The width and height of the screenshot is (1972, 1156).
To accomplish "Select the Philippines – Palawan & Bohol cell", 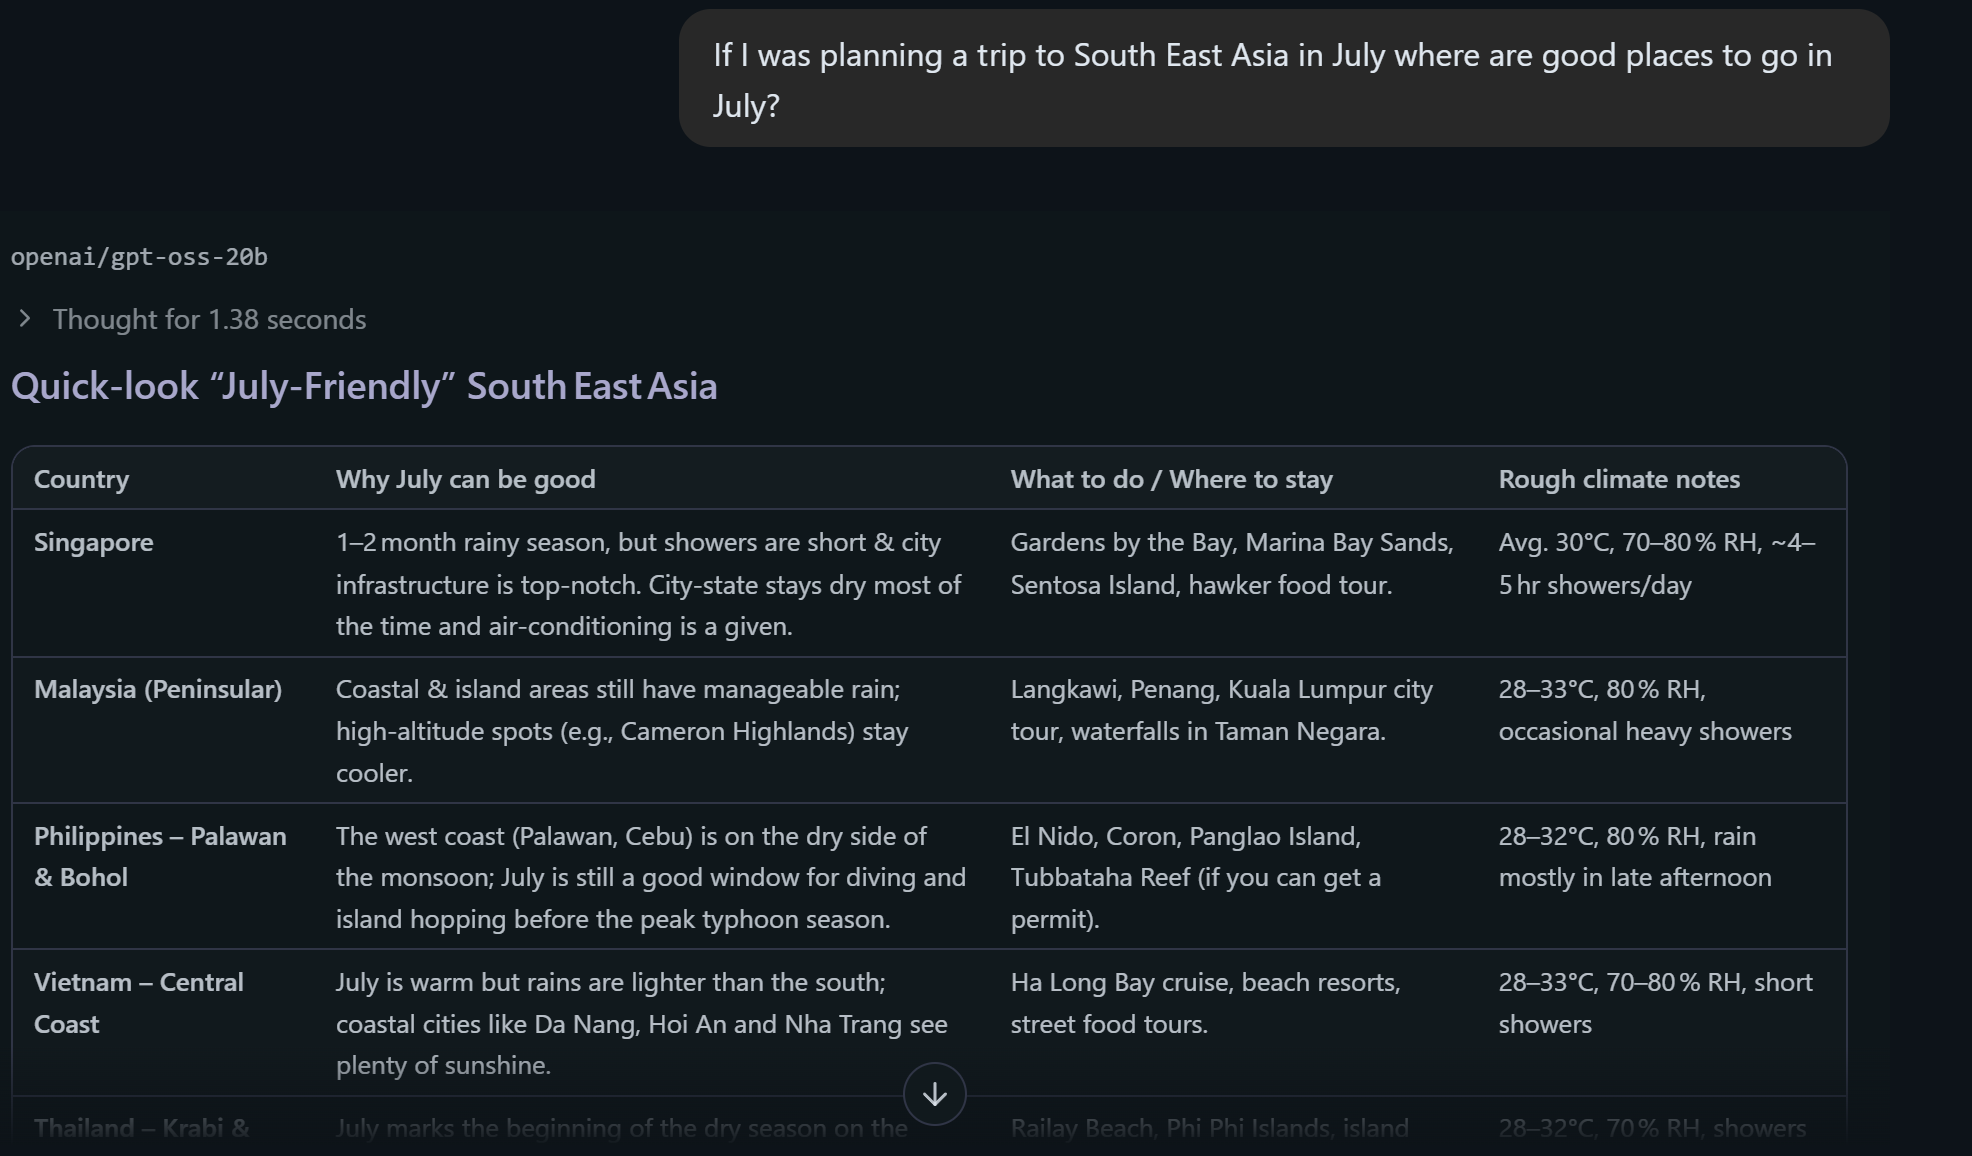I will point(160,856).
